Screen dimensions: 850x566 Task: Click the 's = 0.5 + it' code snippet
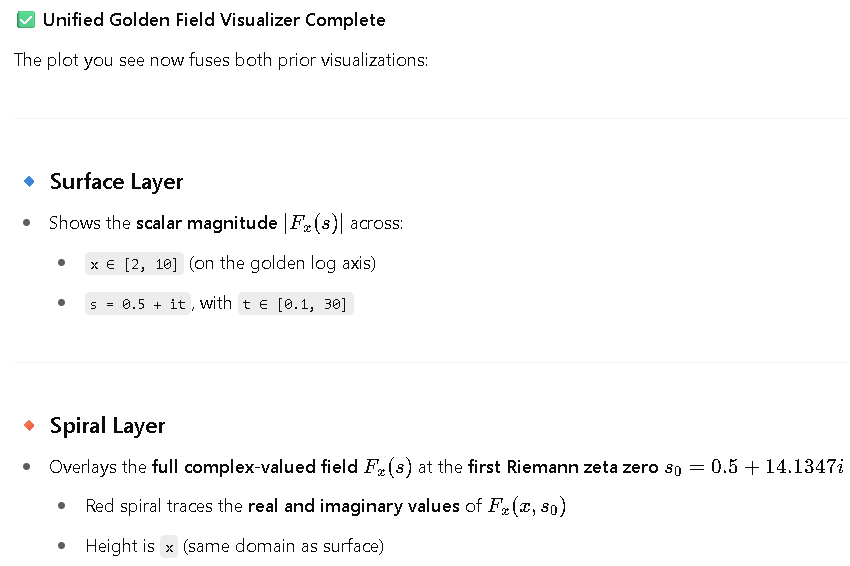[x=138, y=304]
